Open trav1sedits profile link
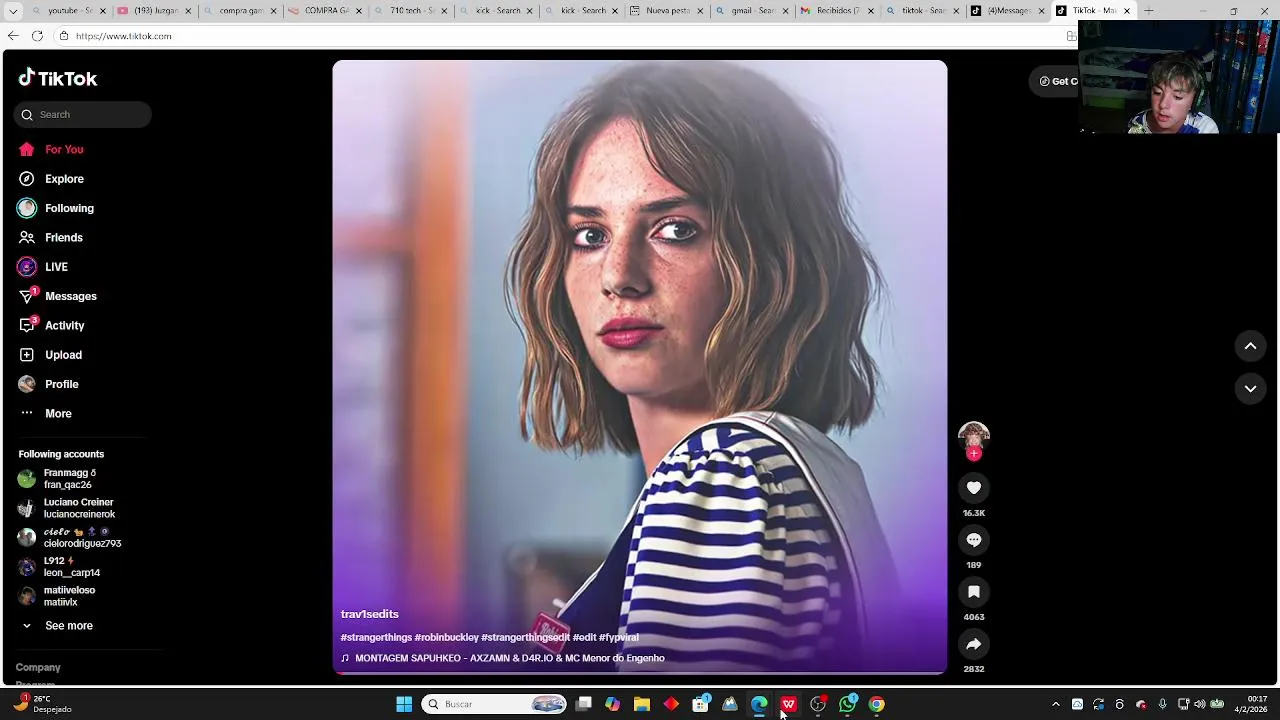Image resolution: width=1280 pixels, height=720 pixels. (369, 614)
